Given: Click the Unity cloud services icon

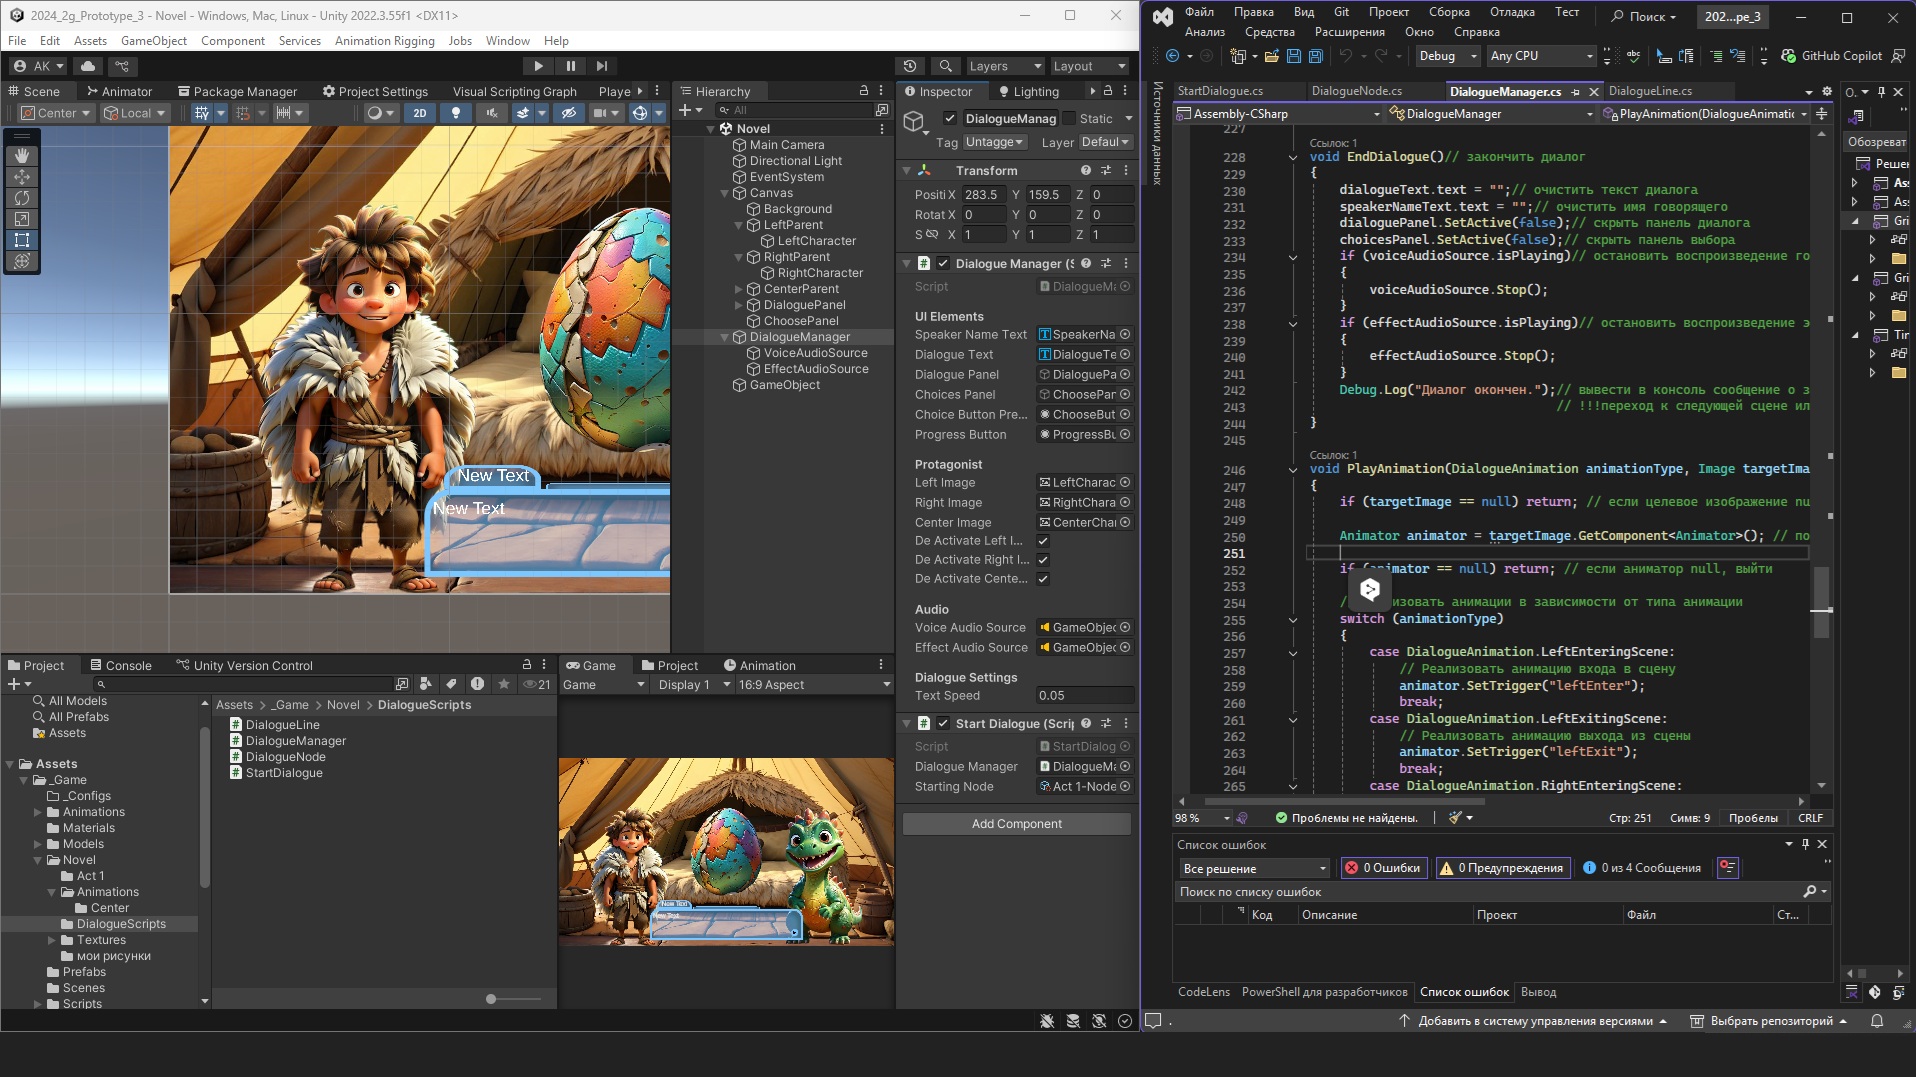Looking at the screenshot, I should click(x=88, y=66).
